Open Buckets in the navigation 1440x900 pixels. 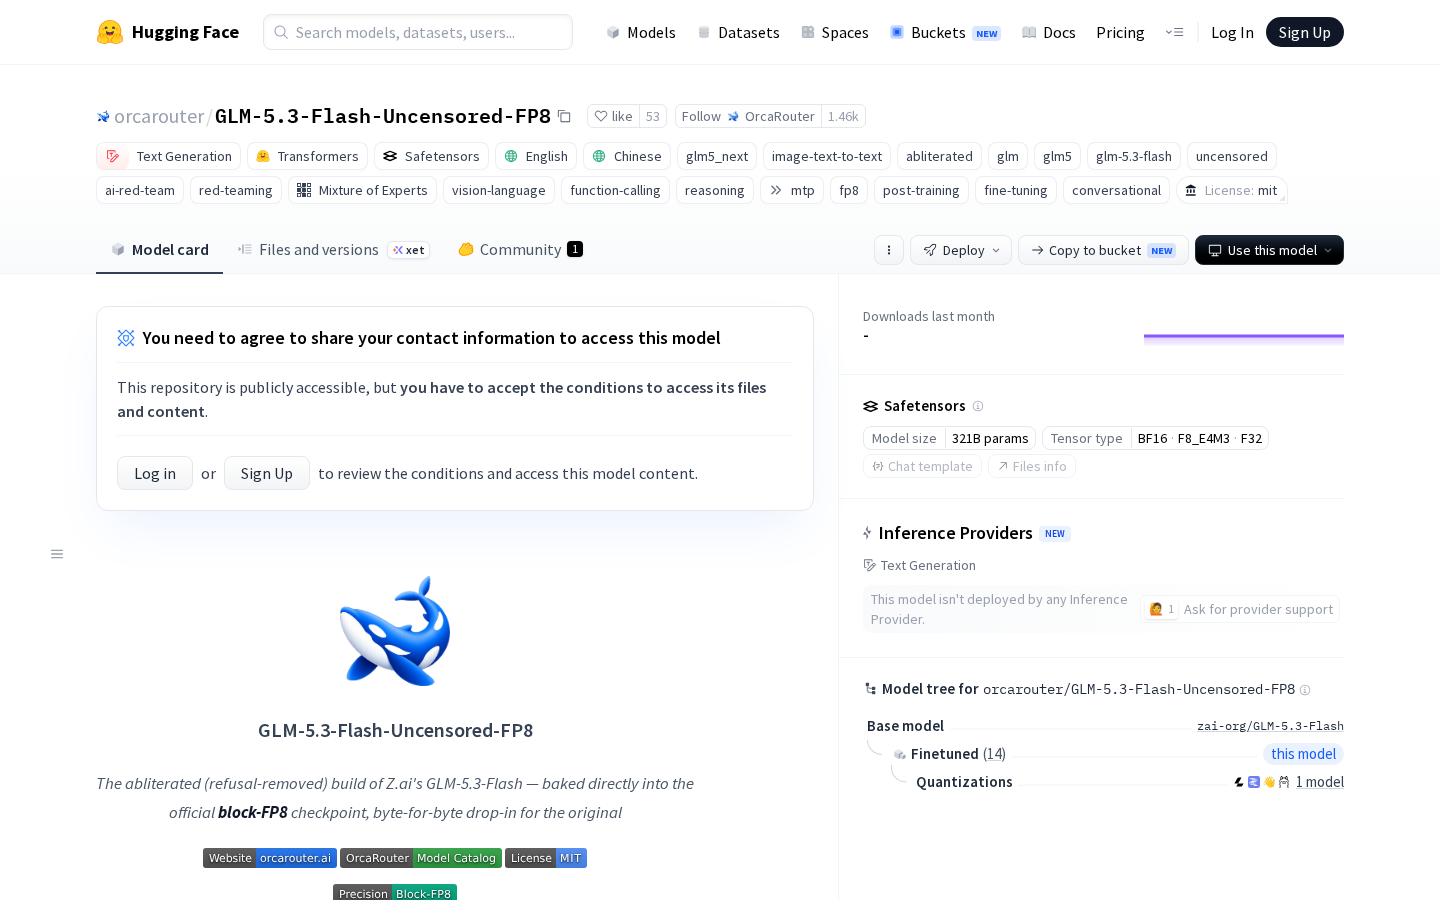point(945,32)
